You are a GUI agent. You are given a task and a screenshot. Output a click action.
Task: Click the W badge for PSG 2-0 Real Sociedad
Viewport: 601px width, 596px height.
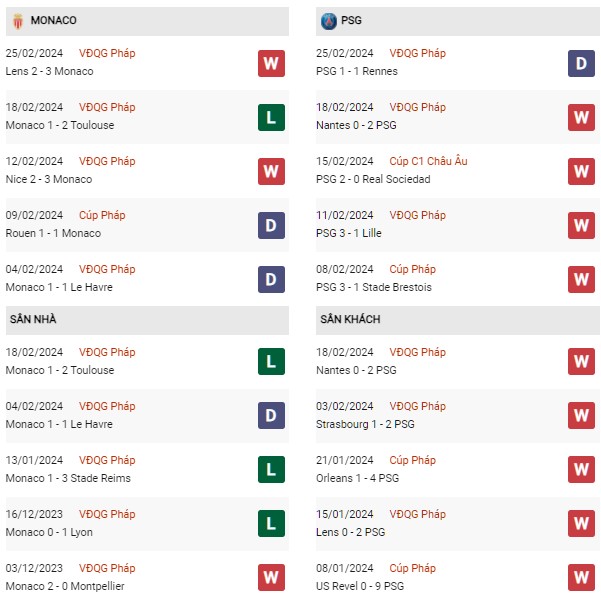[x=581, y=171]
